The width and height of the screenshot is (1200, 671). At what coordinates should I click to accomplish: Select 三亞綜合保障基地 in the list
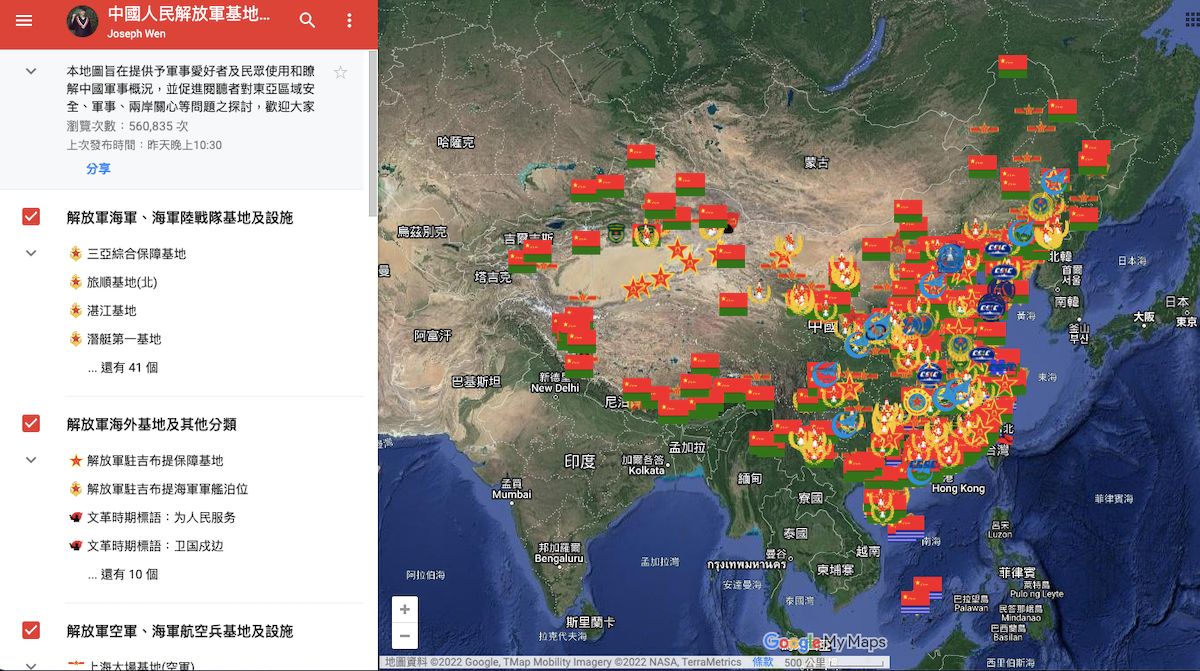coord(136,254)
